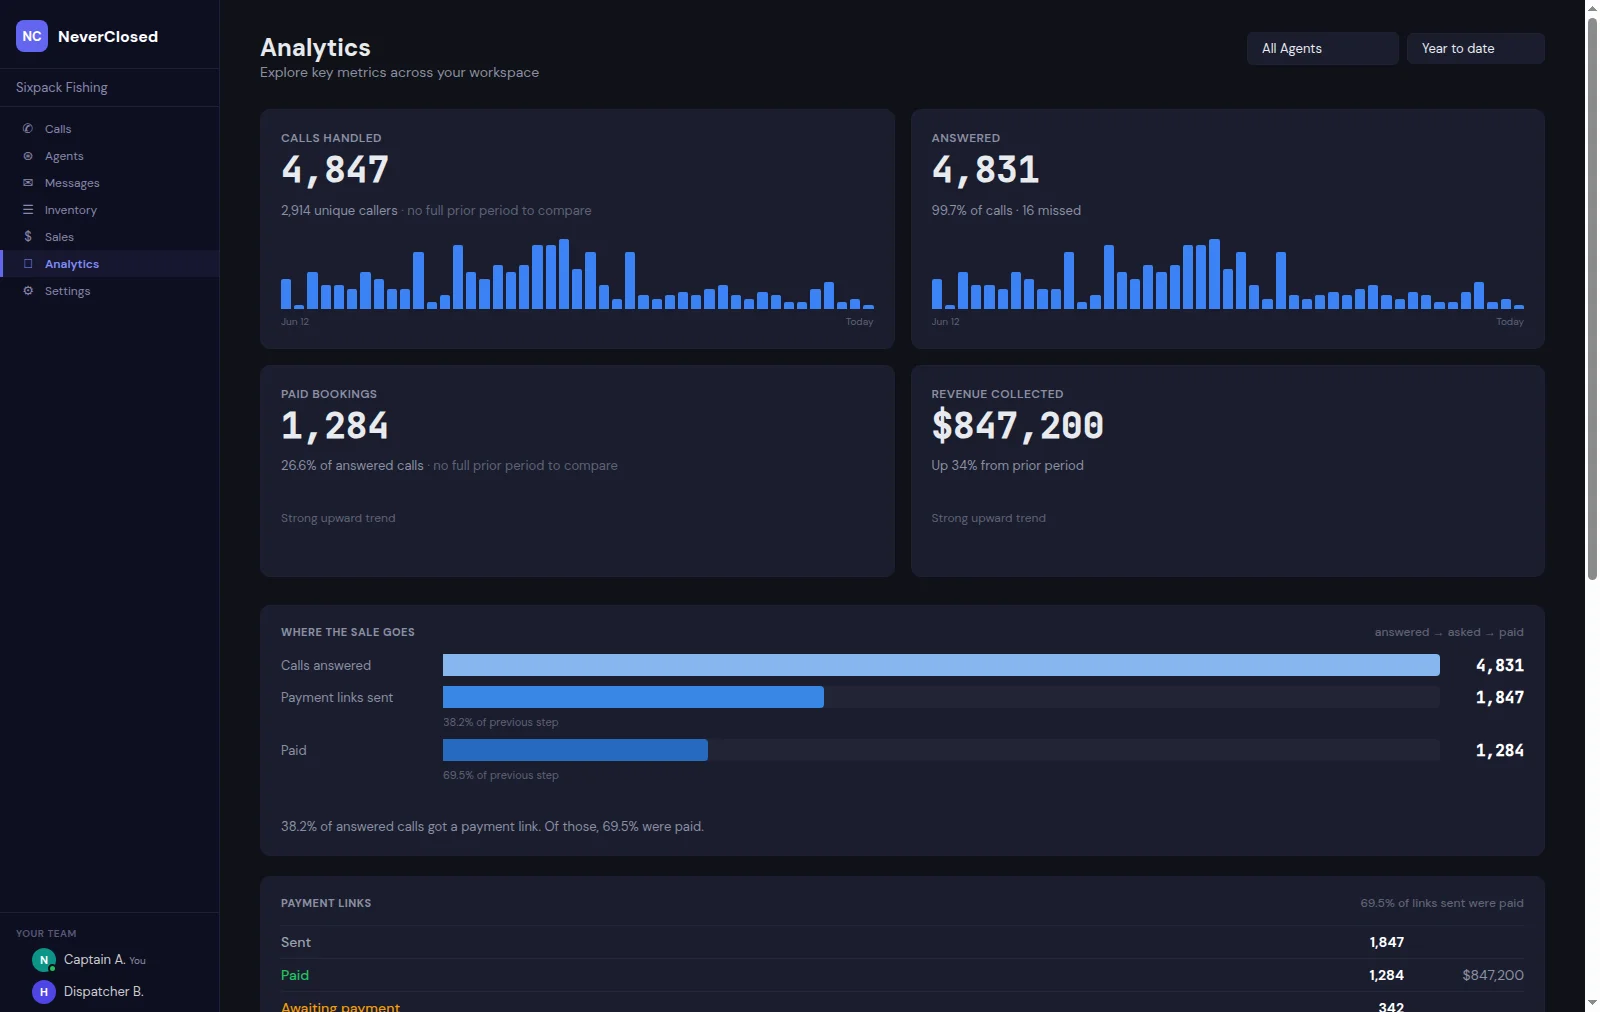The height and width of the screenshot is (1012, 1600).
Task: Click the Settings gear icon
Action: [x=28, y=291]
